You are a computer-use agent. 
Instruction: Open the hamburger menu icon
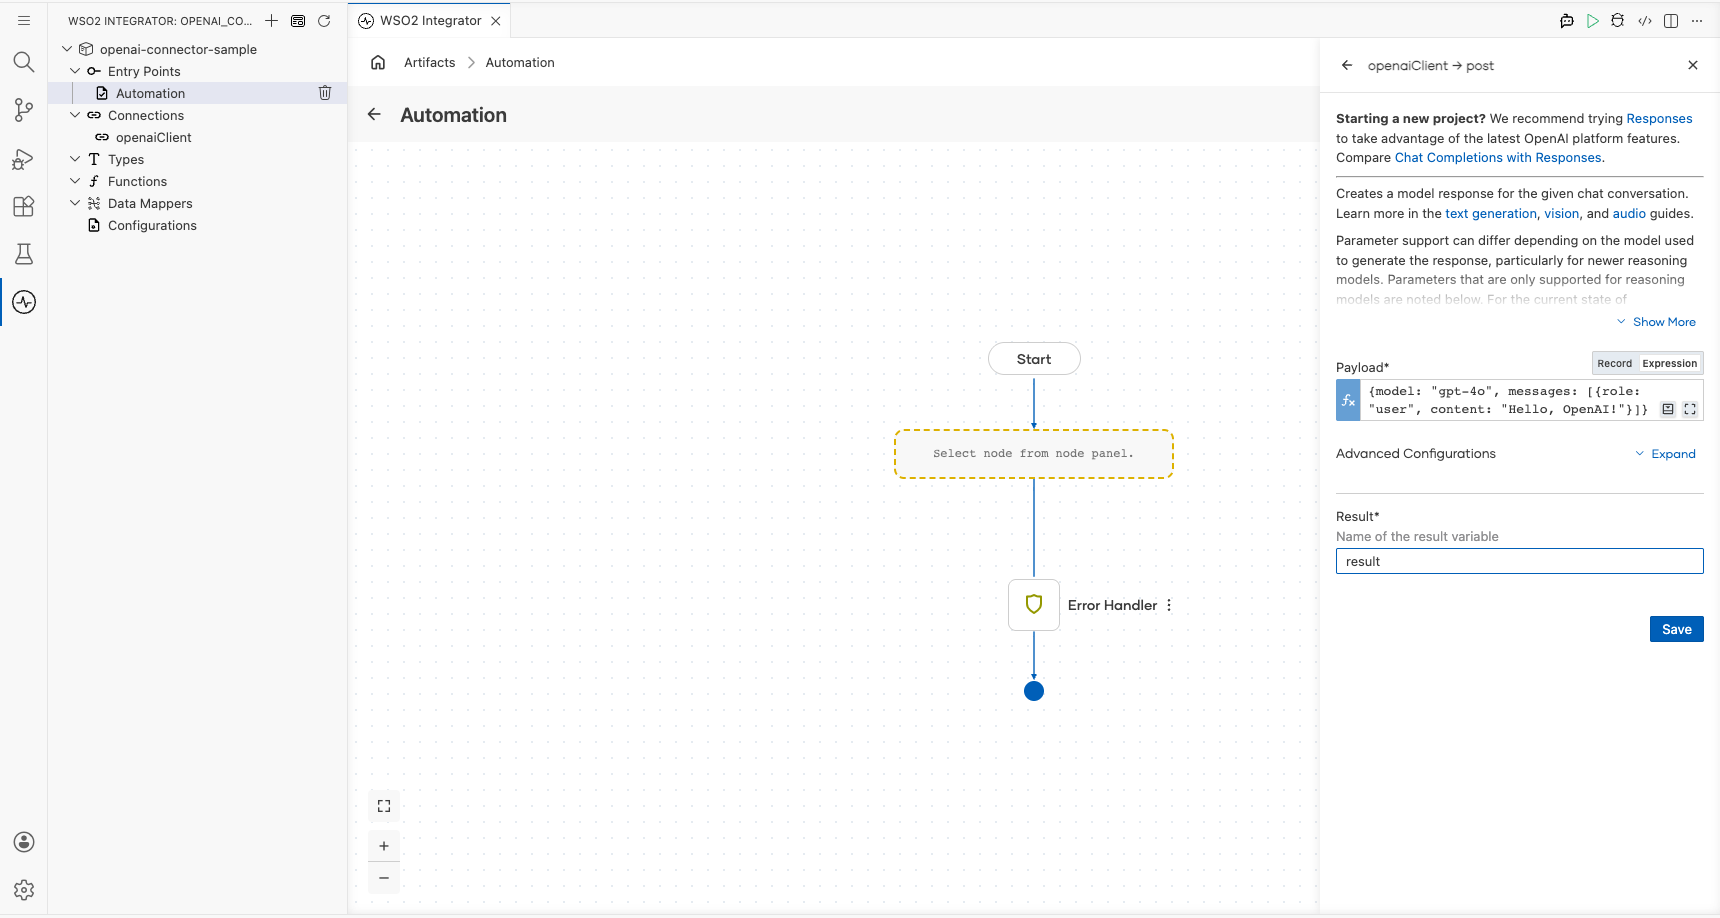(24, 20)
